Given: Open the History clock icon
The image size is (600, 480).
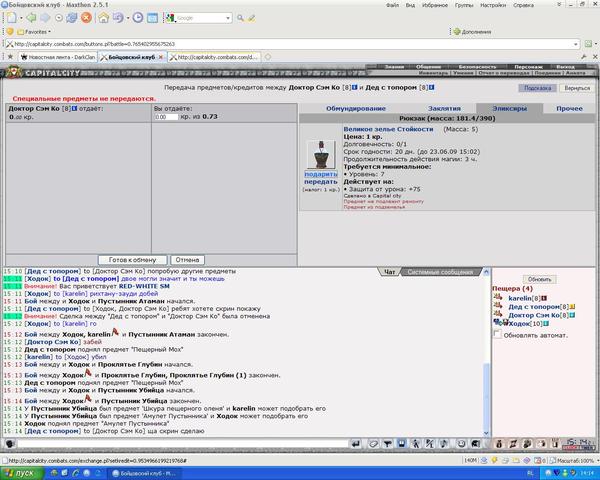Looking at the screenshot, I should [138, 18].
